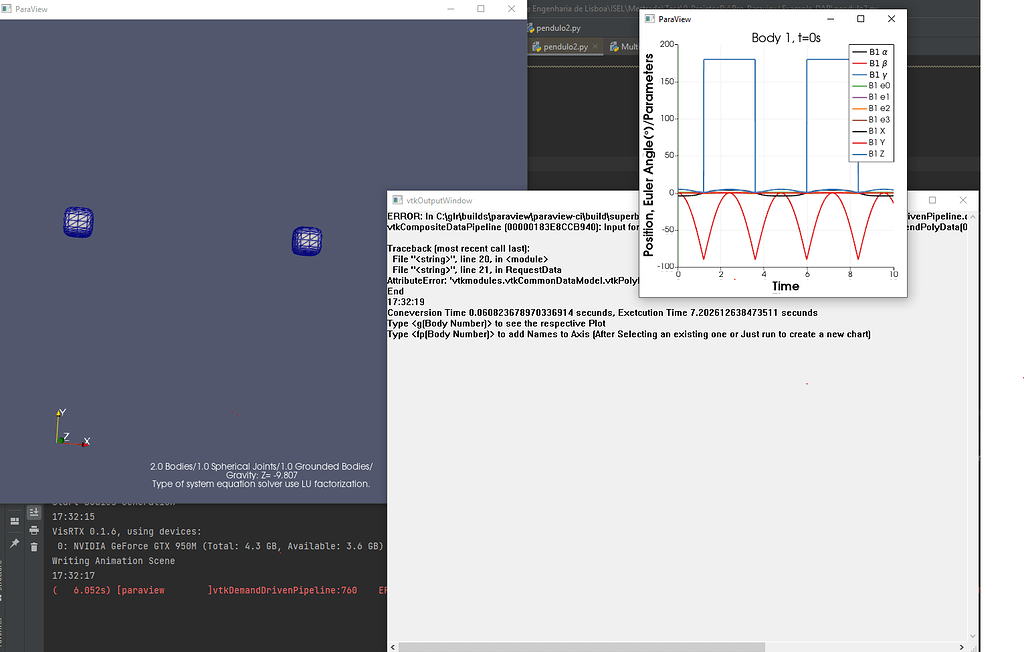Click the trash icon to clear console
Screen dimensions: 1024x652
(34, 547)
